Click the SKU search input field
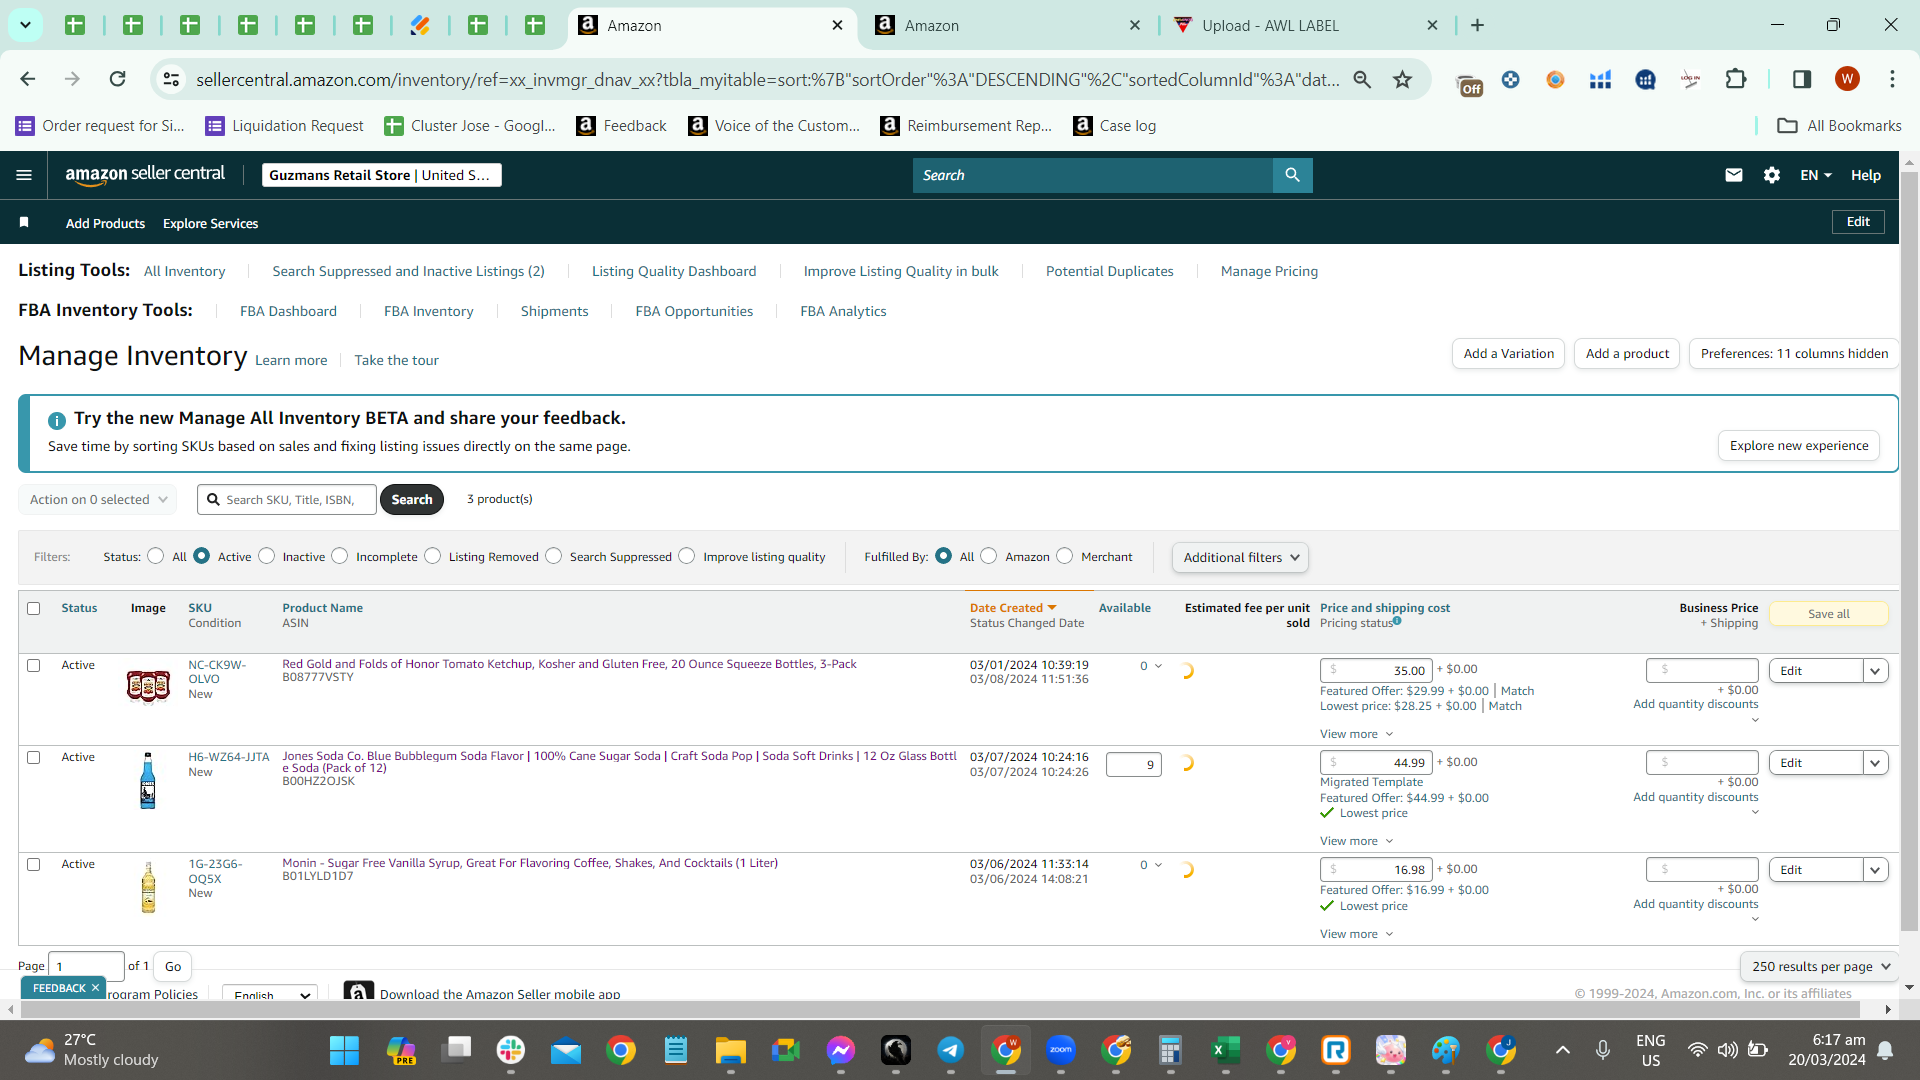Screen dimensions: 1920x1080 287,499
